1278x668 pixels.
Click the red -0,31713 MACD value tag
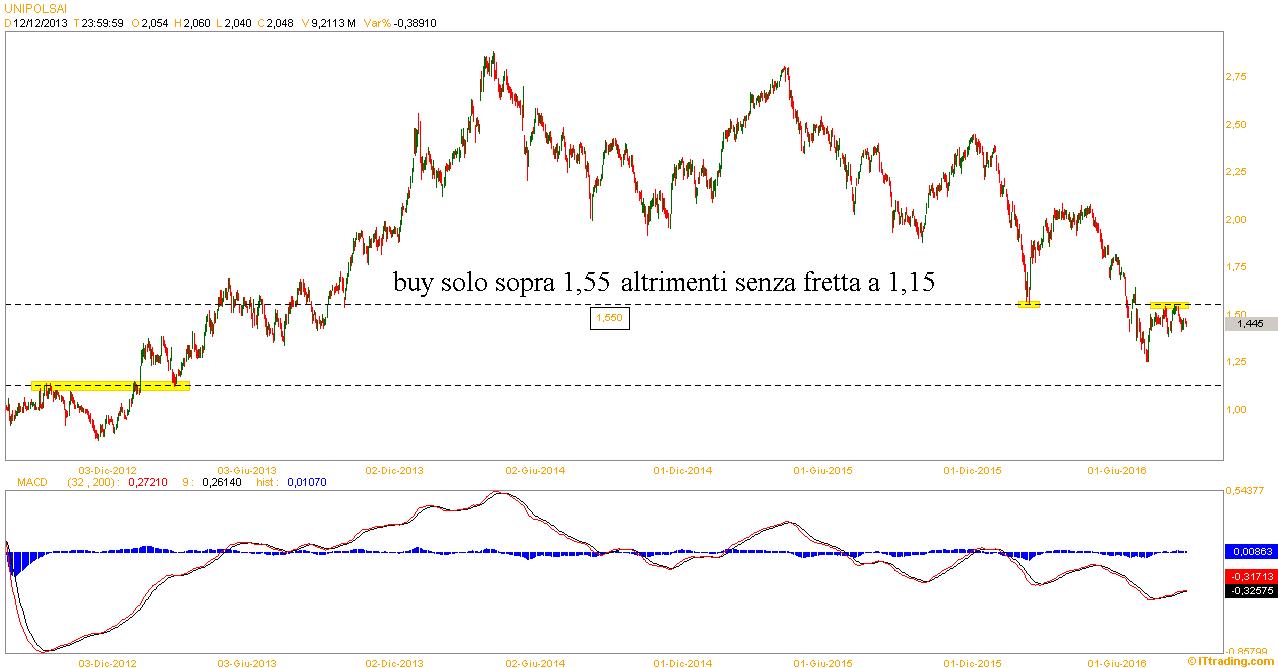point(1249,576)
